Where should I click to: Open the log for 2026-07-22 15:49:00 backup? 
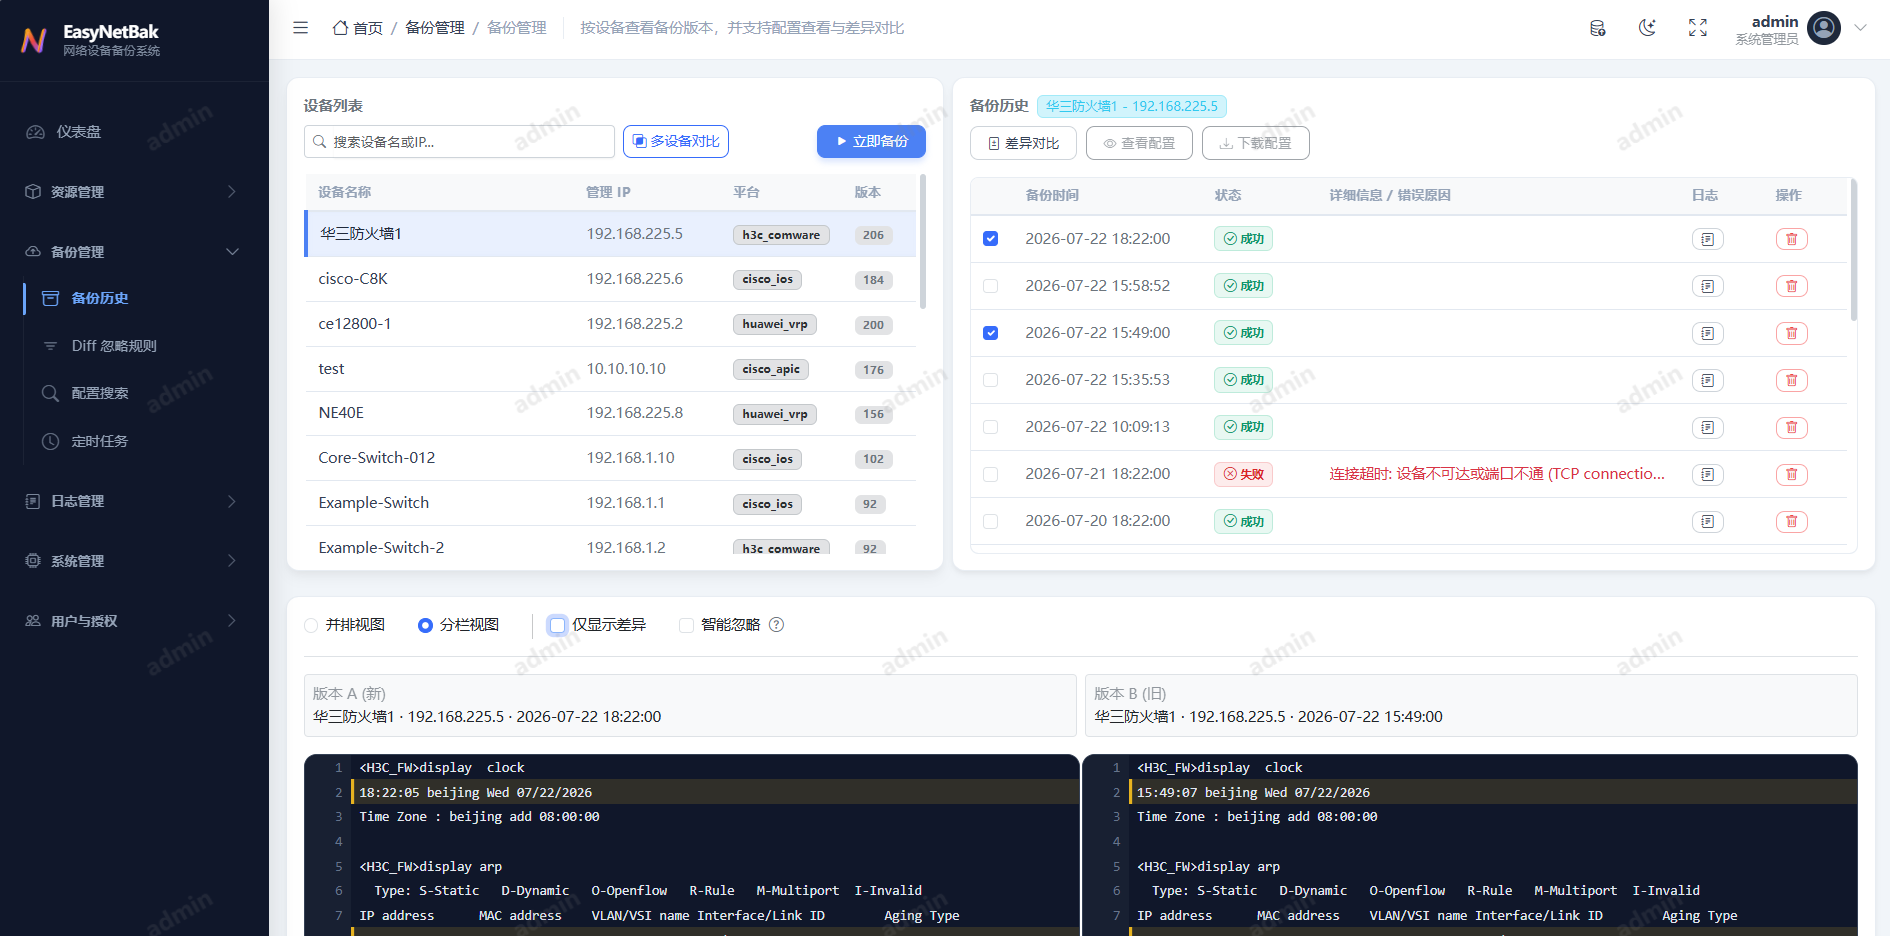(1708, 333)
